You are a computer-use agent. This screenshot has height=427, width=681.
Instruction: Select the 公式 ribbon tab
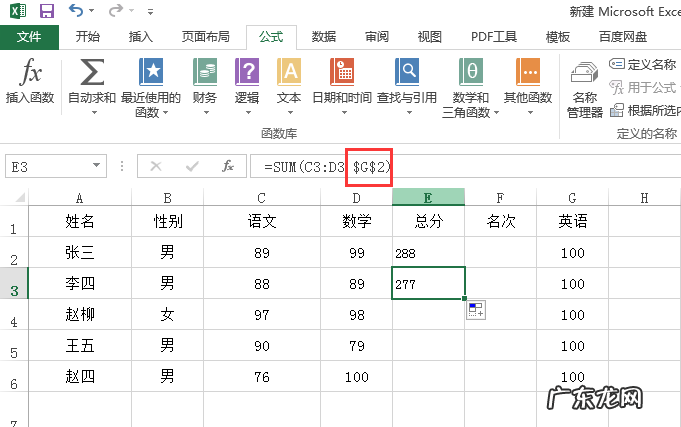271,37
